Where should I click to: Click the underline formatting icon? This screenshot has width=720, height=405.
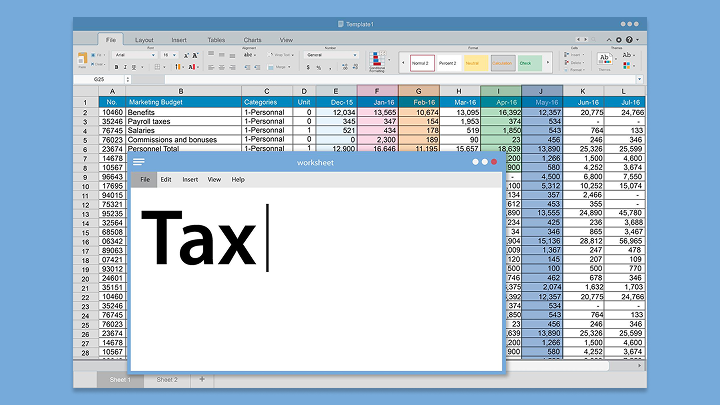136,67
